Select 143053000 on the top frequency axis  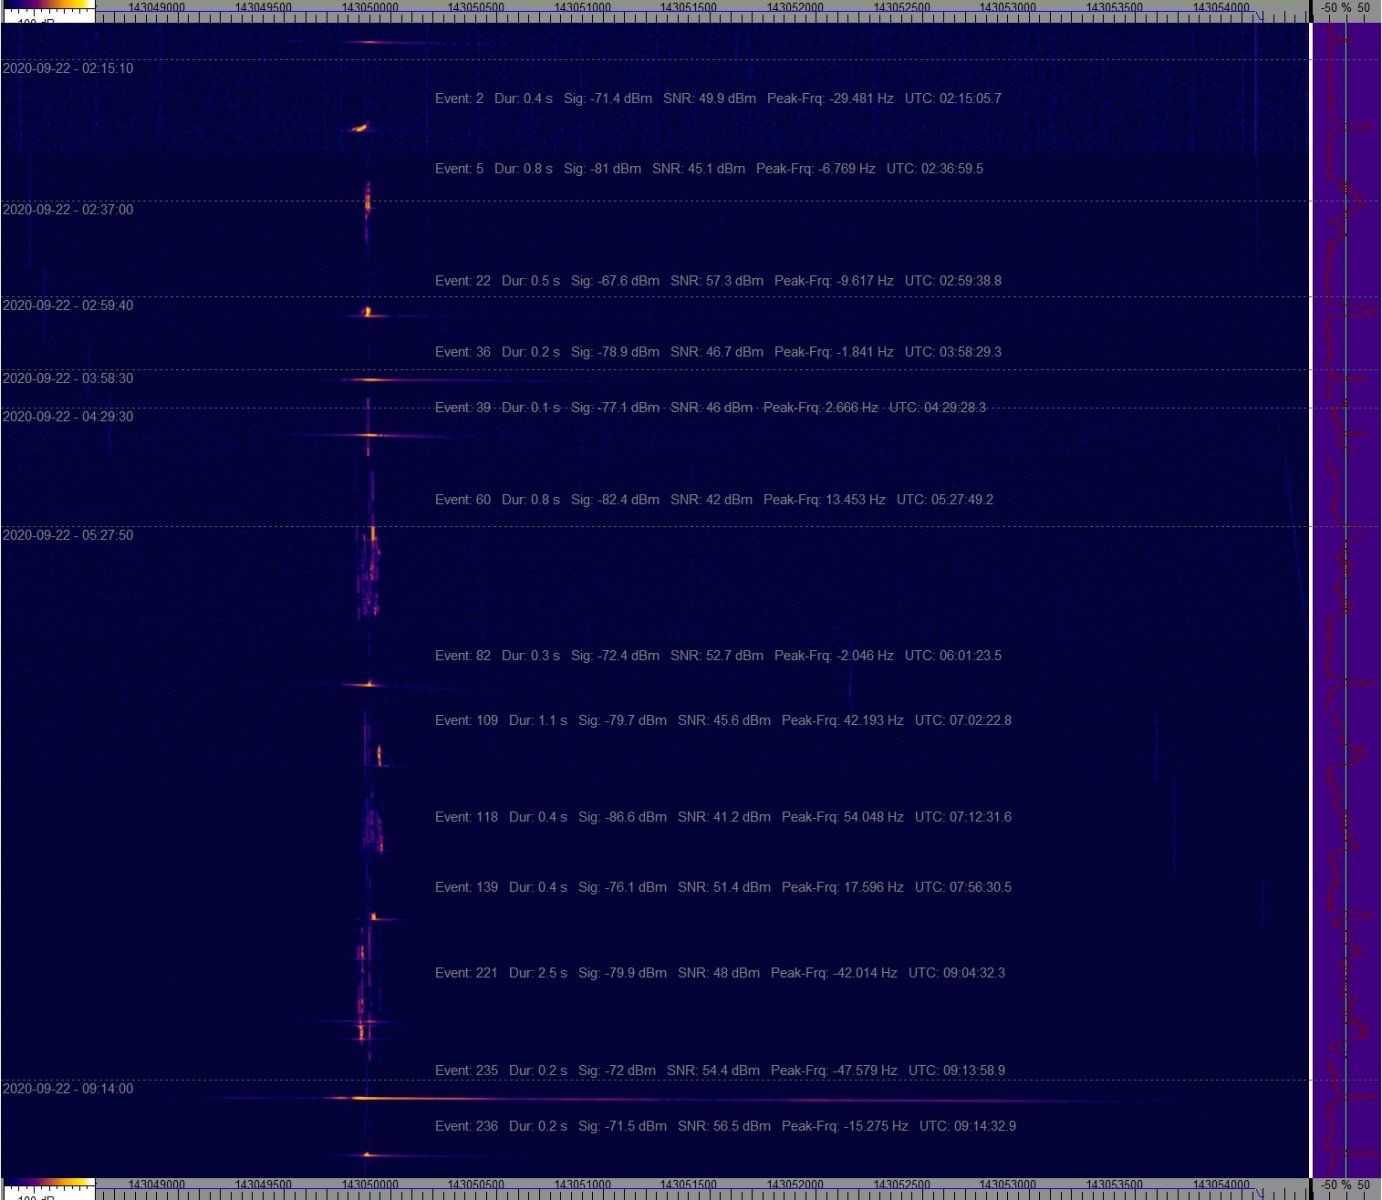tap(1008, 7)
